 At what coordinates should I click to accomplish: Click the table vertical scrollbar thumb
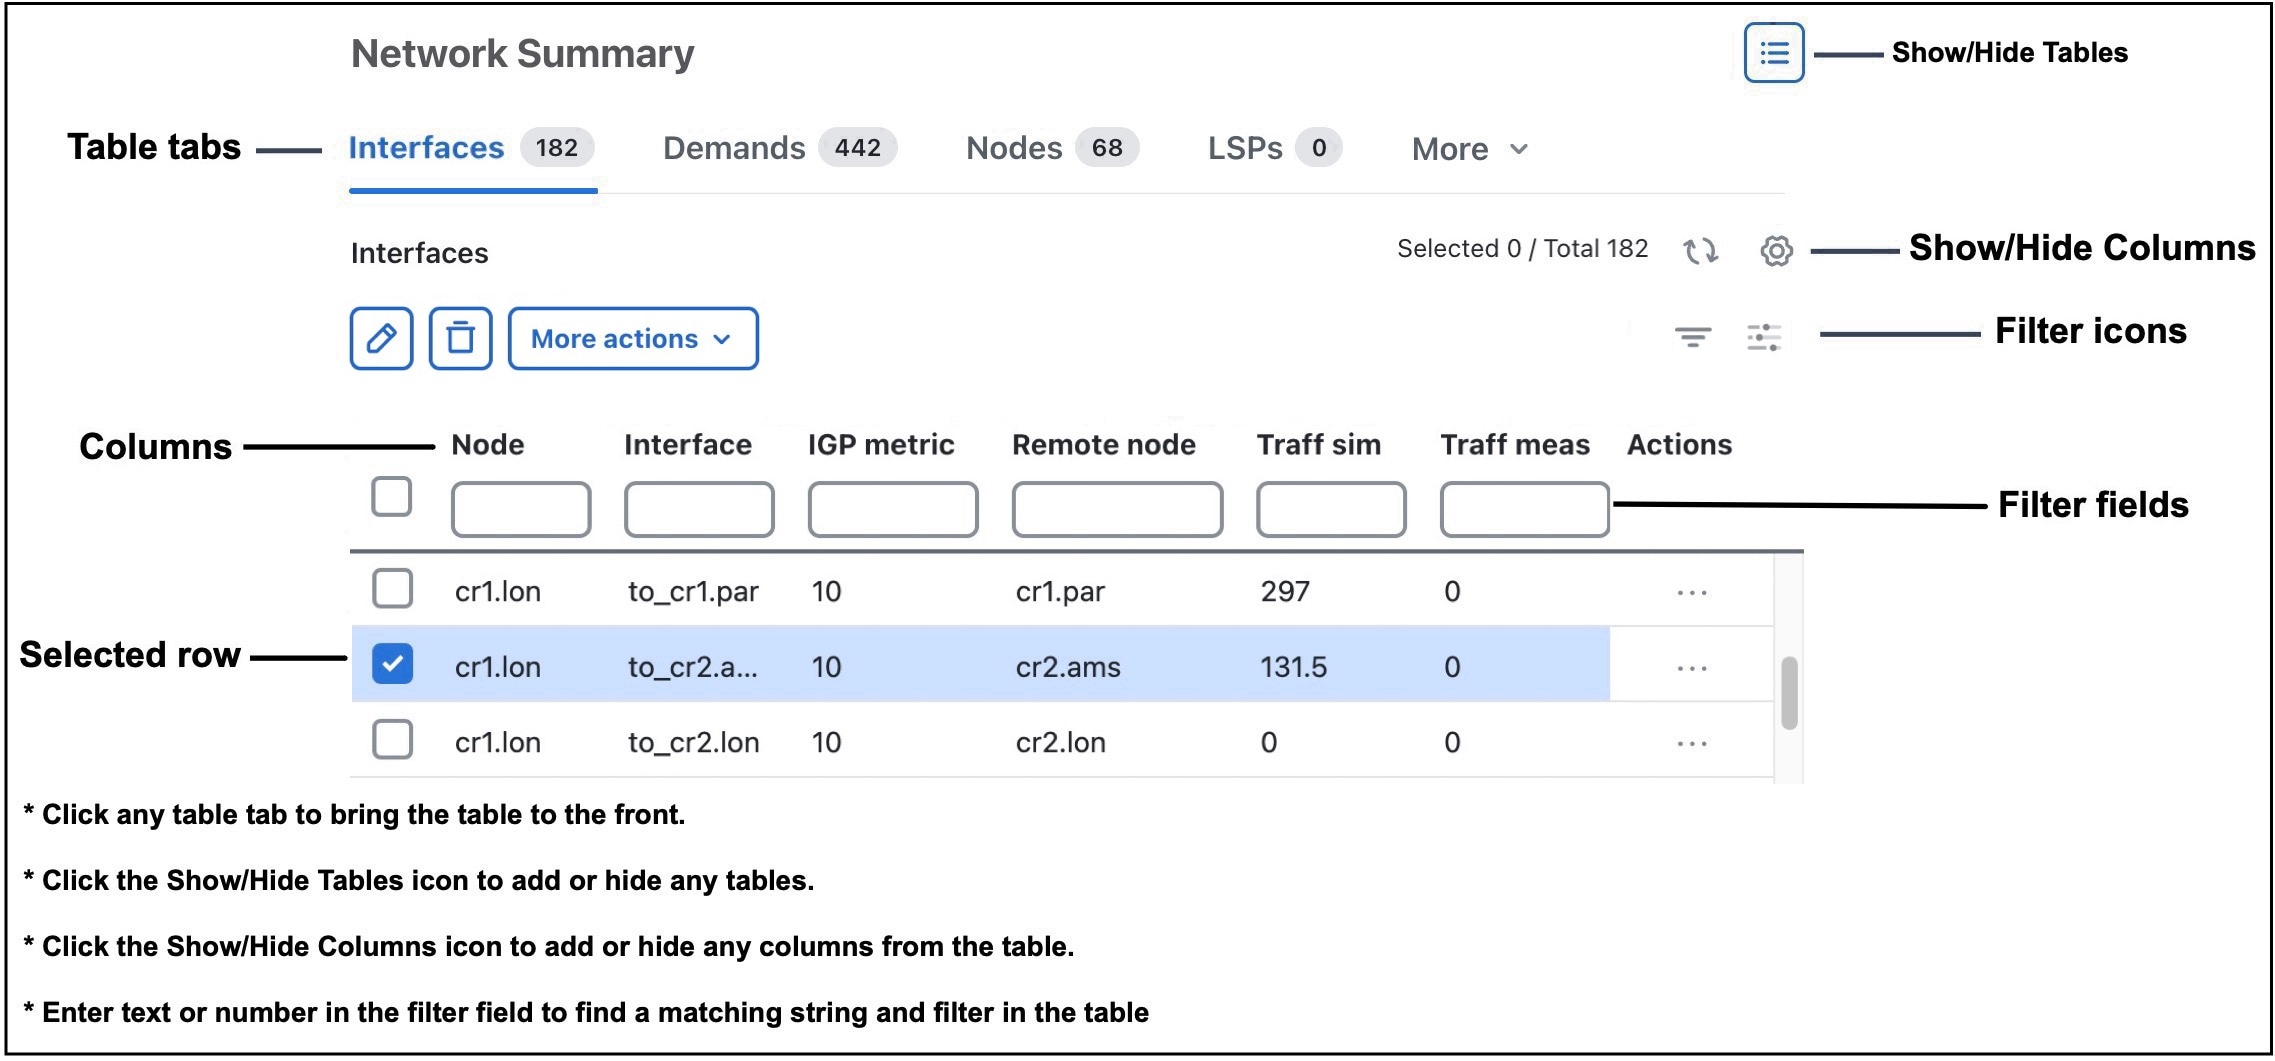(x=1790, y=693)
